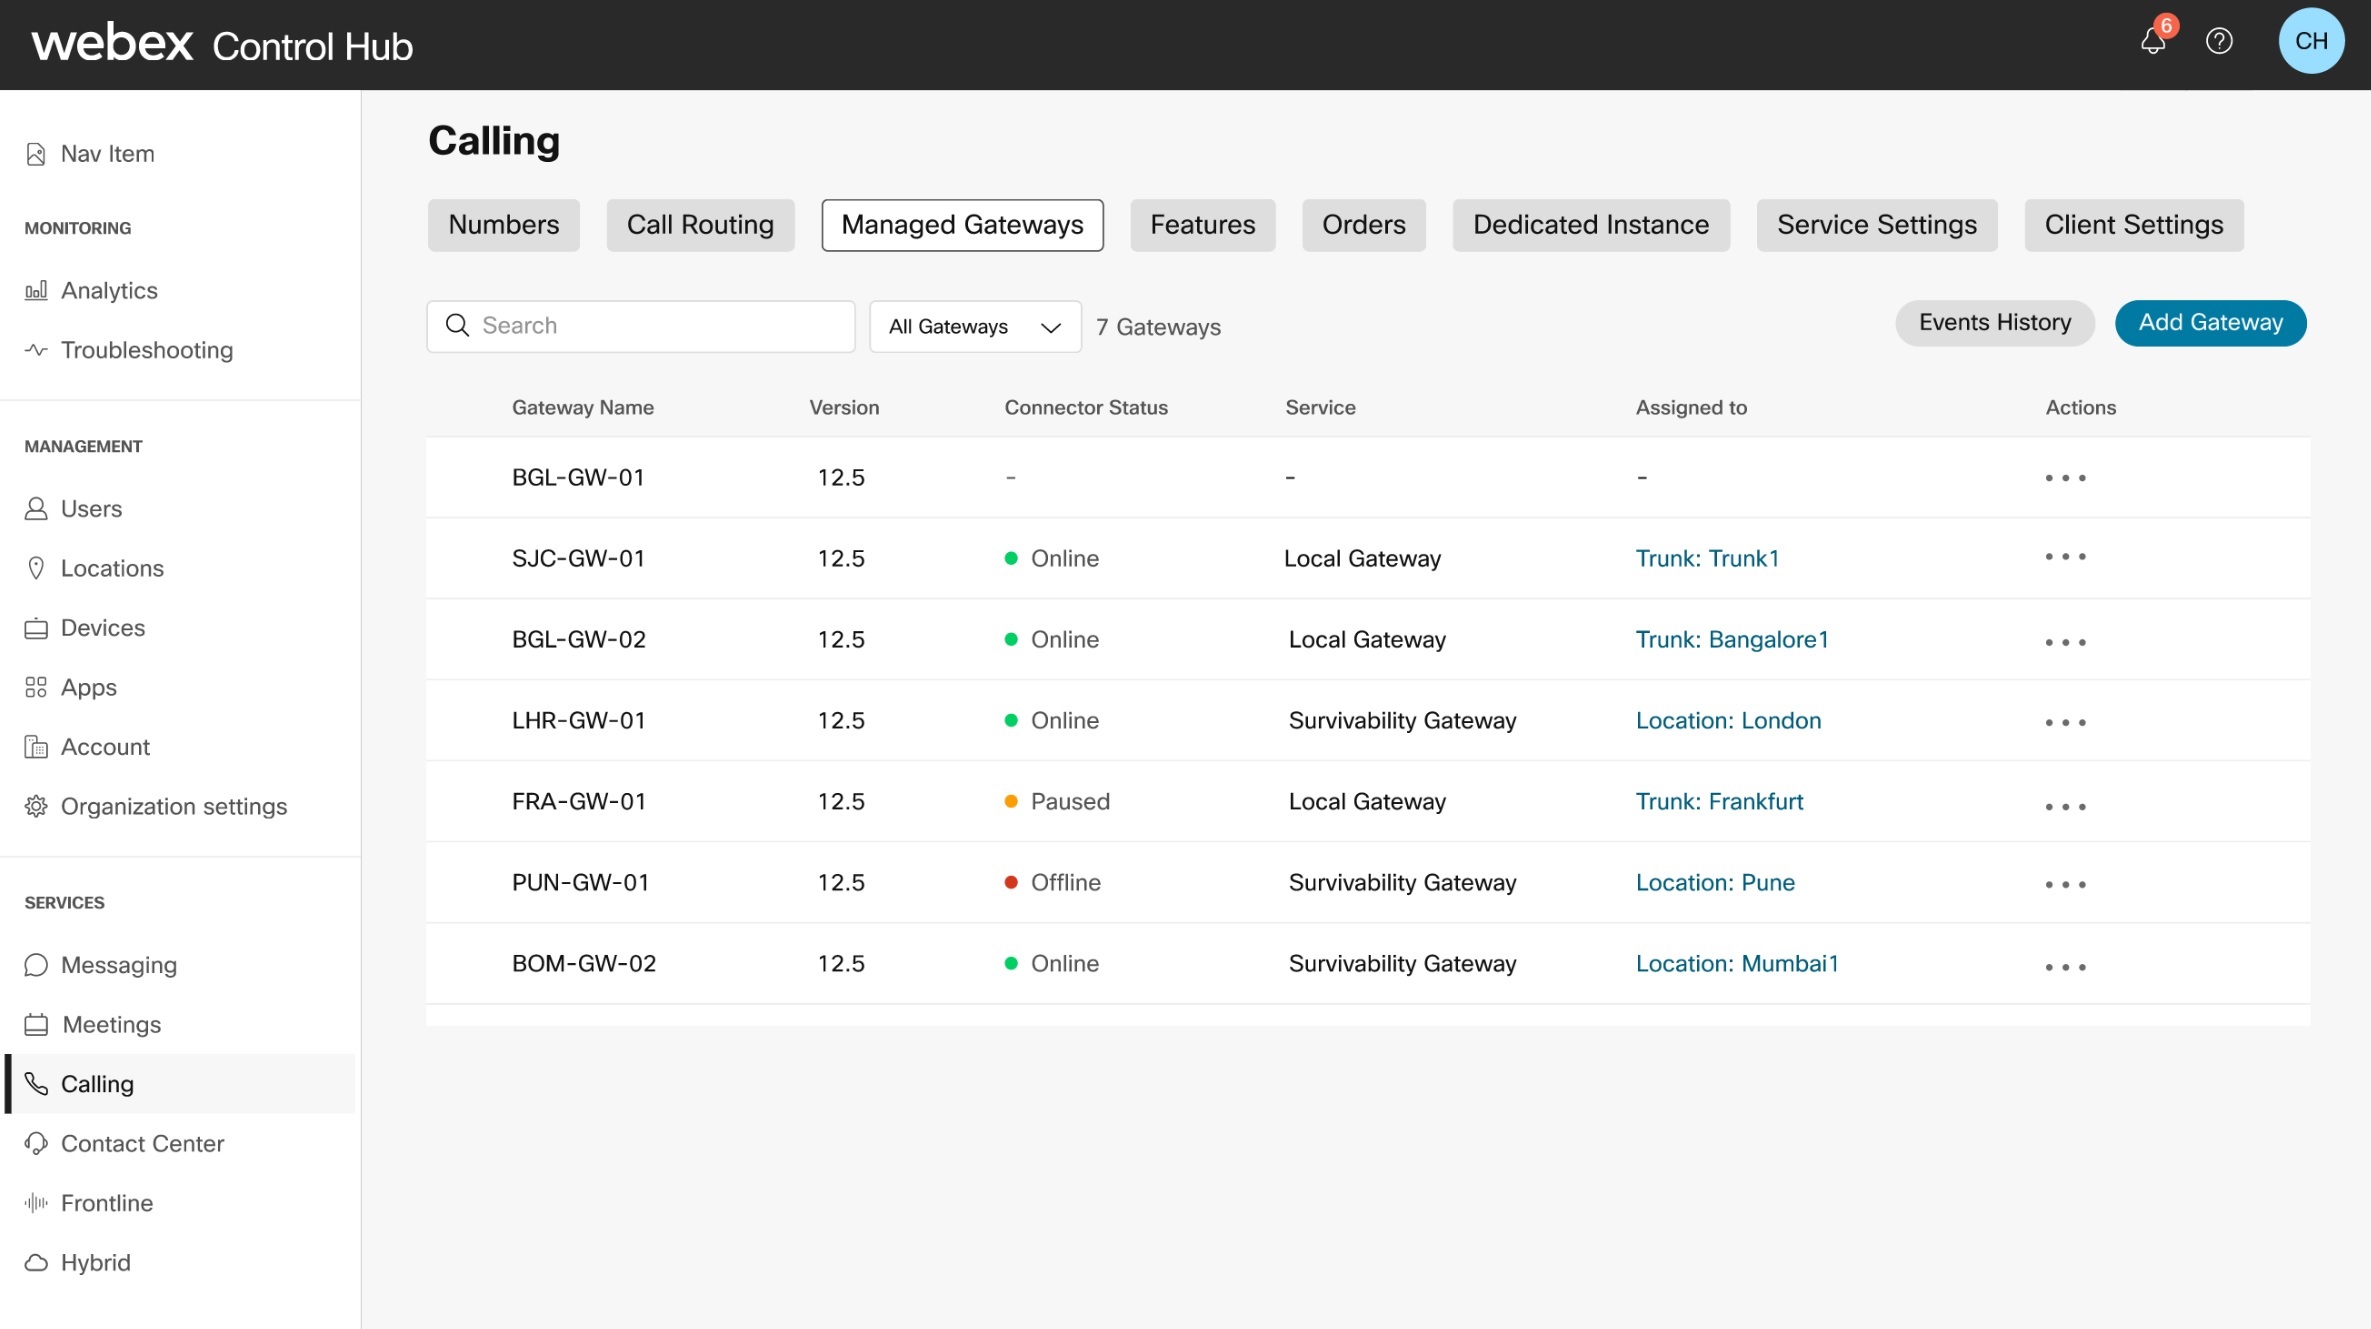
Task: Click the Add Gateway button
Action: pos(2210,323)
